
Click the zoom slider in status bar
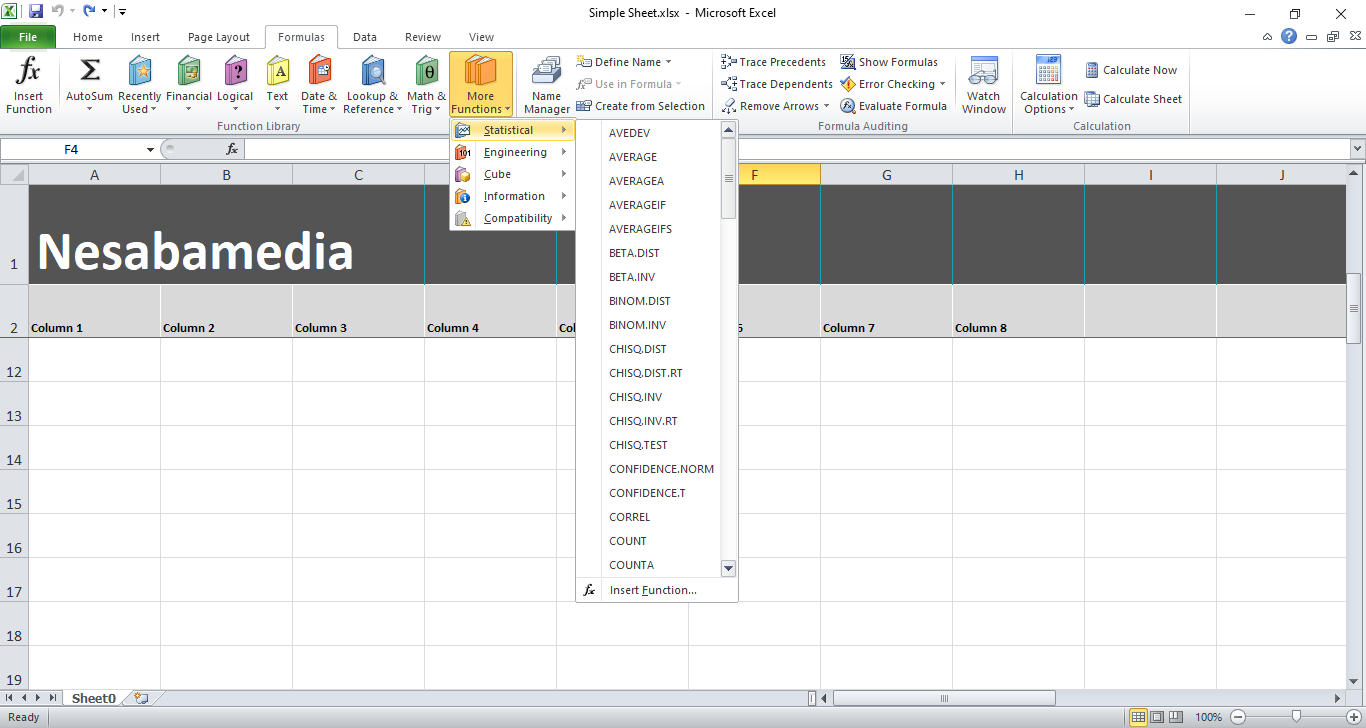tap(1296, 717)
